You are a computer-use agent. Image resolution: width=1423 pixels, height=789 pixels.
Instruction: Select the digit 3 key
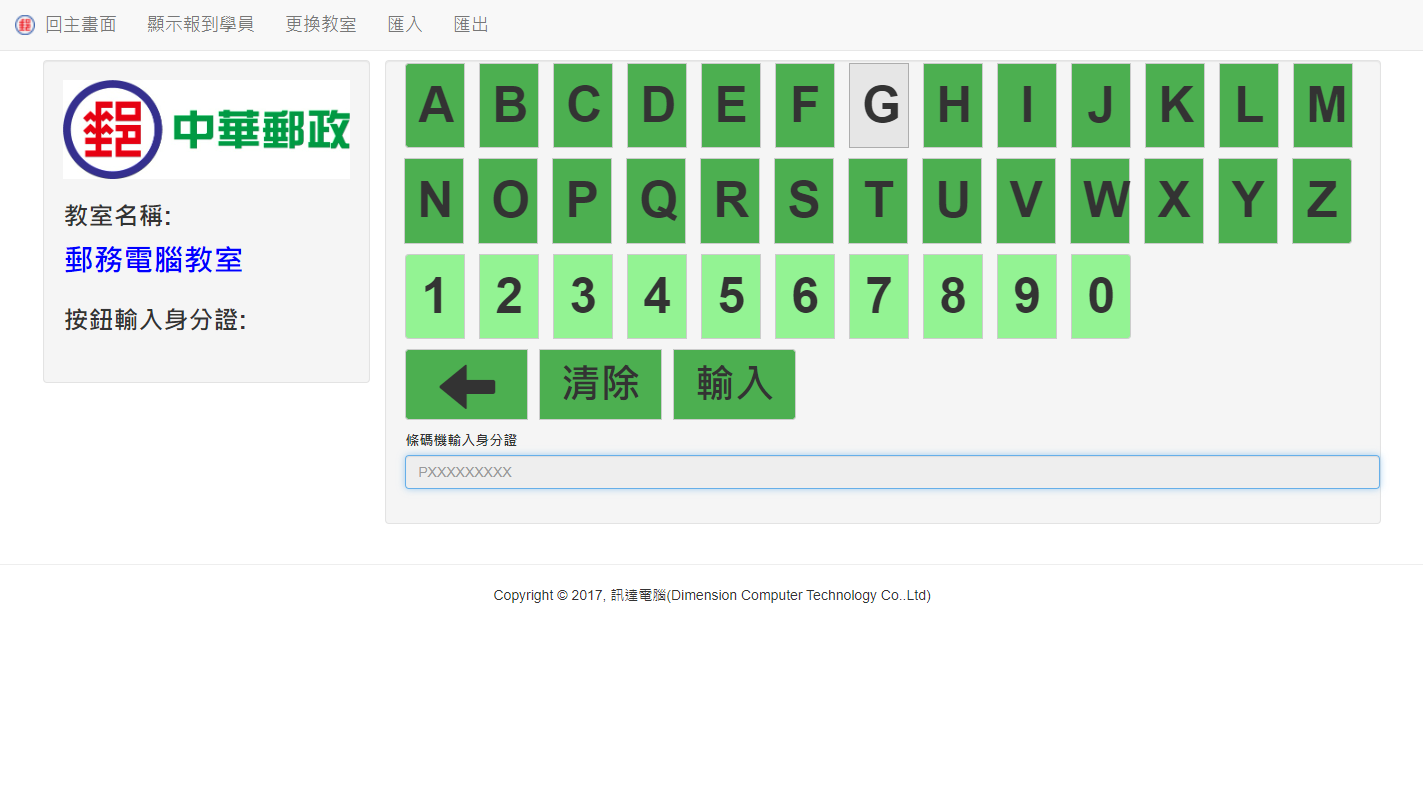(583, 296)
